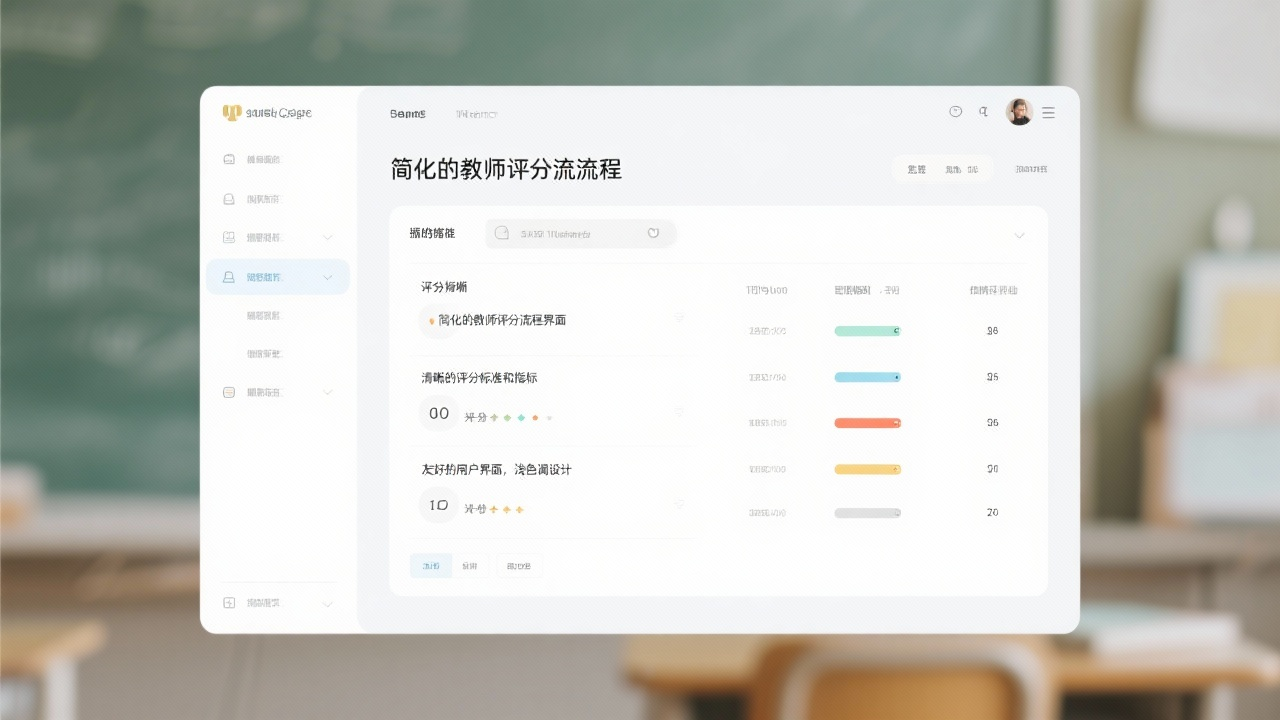Viewport: 1280px width, 720px height.
Task: Click the refresh icon inside the search field
Action: point(654,232)
